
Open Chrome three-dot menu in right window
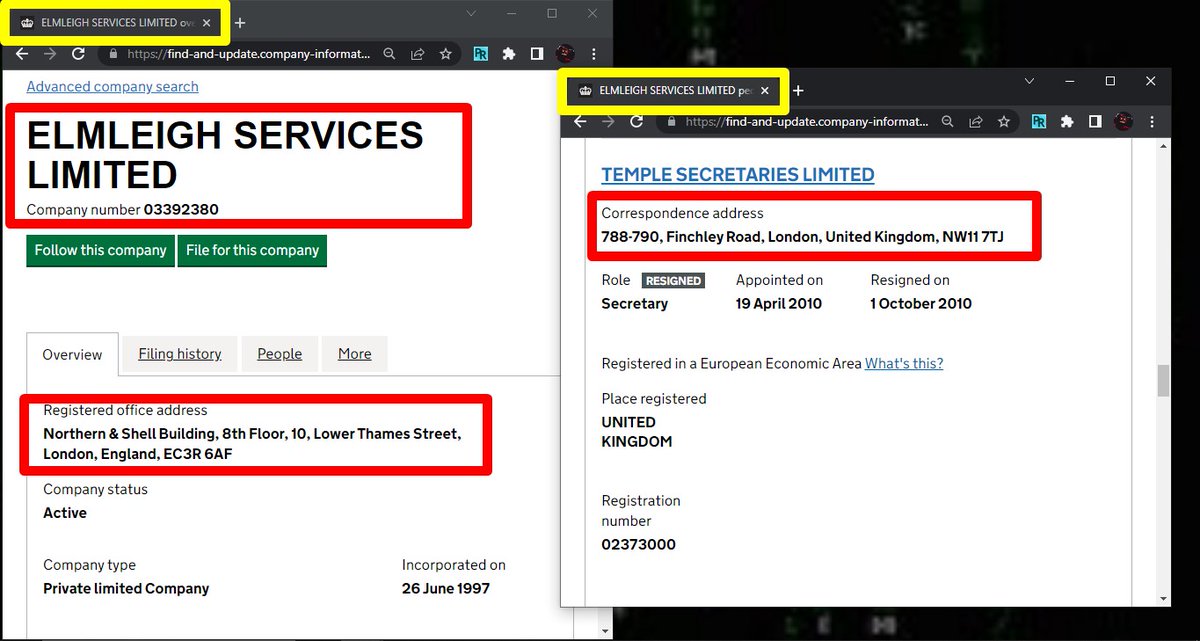click(1152, 122)
